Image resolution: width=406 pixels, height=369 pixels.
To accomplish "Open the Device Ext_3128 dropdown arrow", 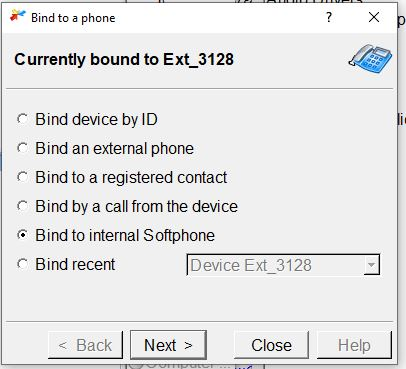I will pos(371,265).
